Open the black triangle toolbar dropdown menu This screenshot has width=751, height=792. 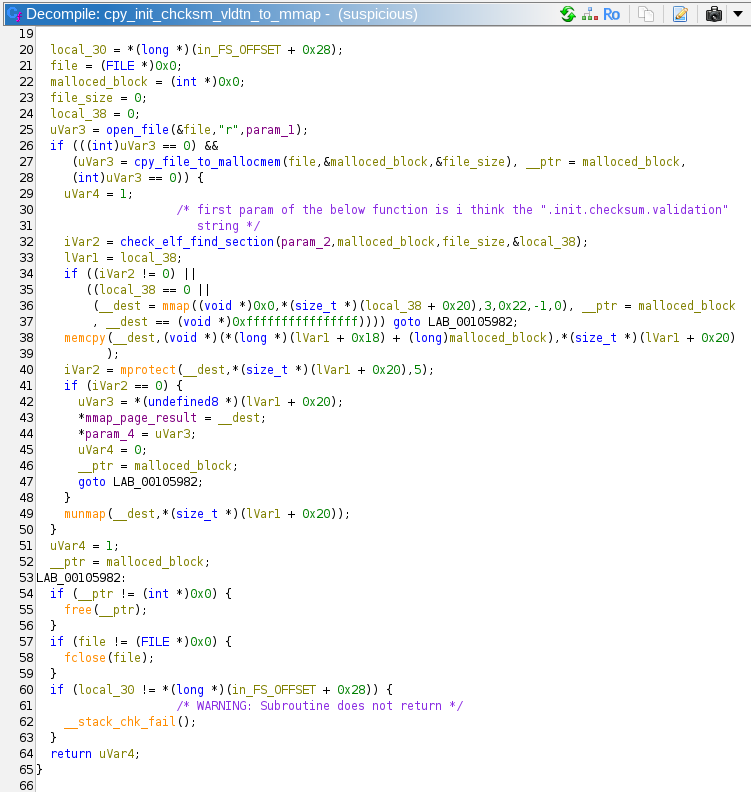coord(738,14)
